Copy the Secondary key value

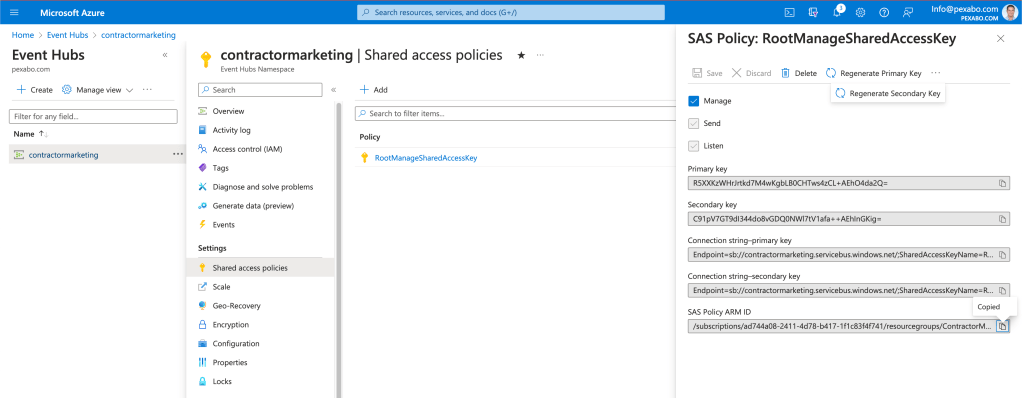pyautogui.click(x=1002, y=219)
